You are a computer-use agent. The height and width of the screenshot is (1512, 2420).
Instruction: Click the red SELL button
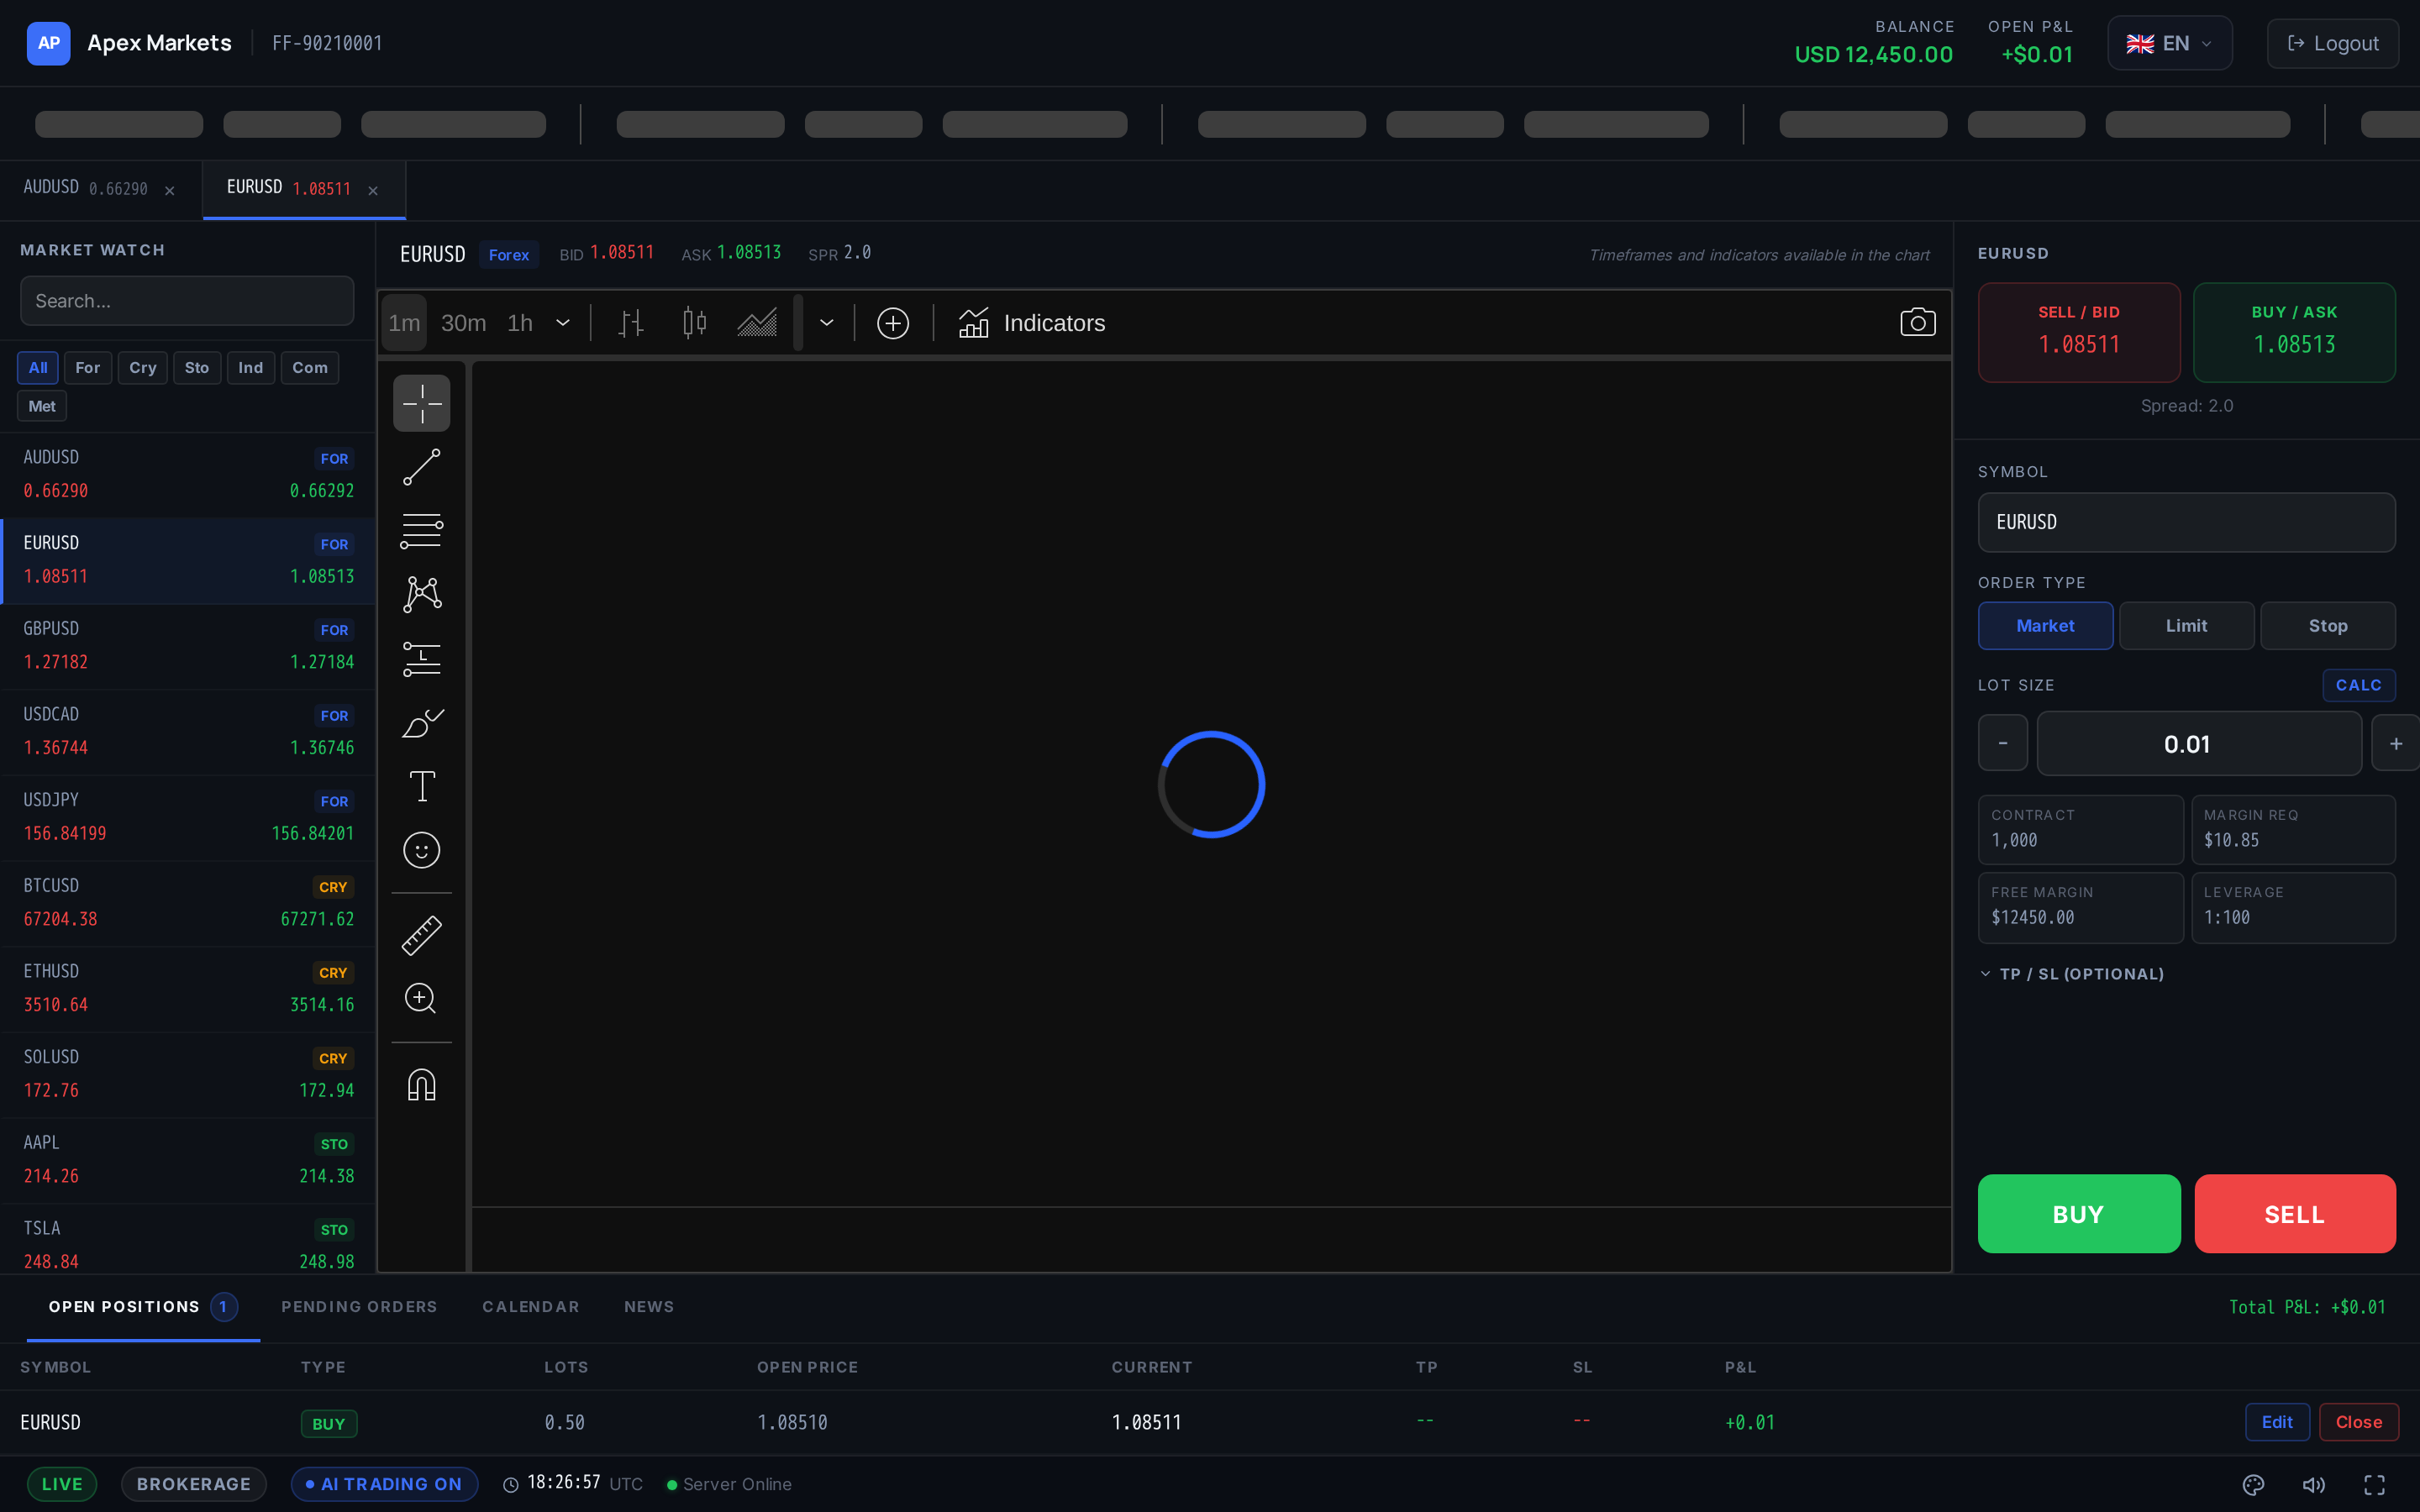(x=2294, y=1213)
